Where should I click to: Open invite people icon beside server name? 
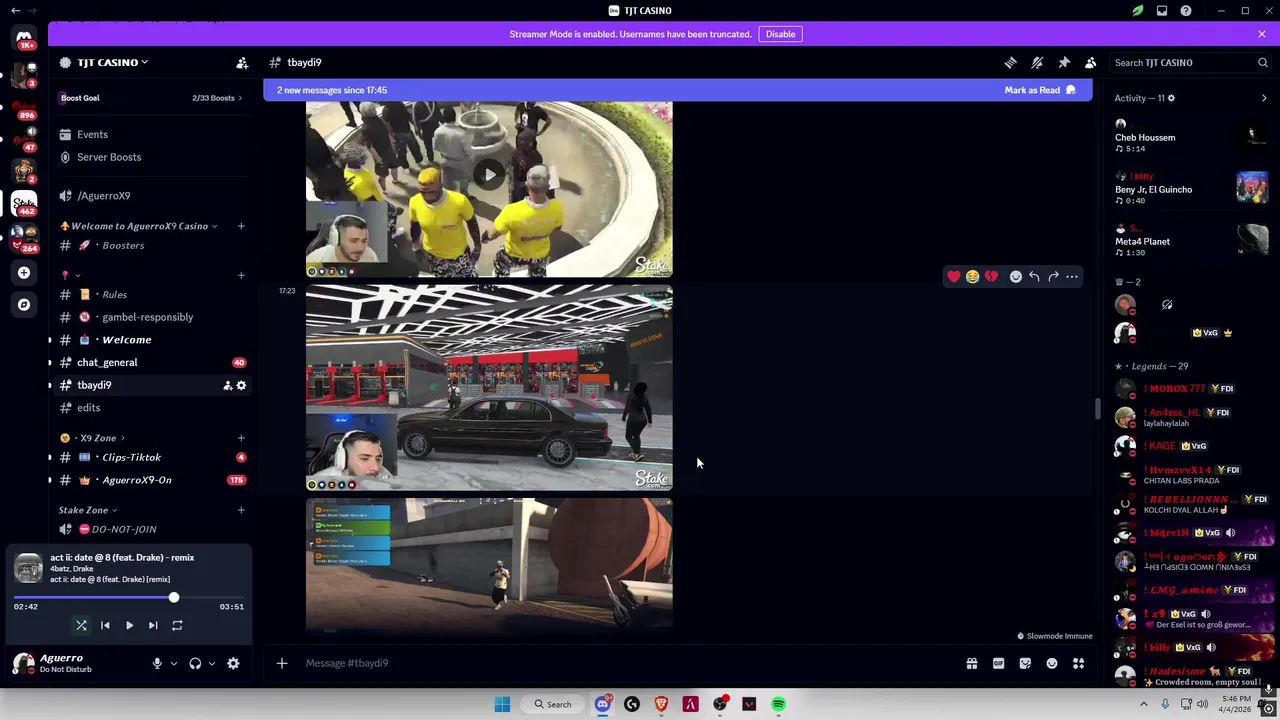[x=241, y=62]
